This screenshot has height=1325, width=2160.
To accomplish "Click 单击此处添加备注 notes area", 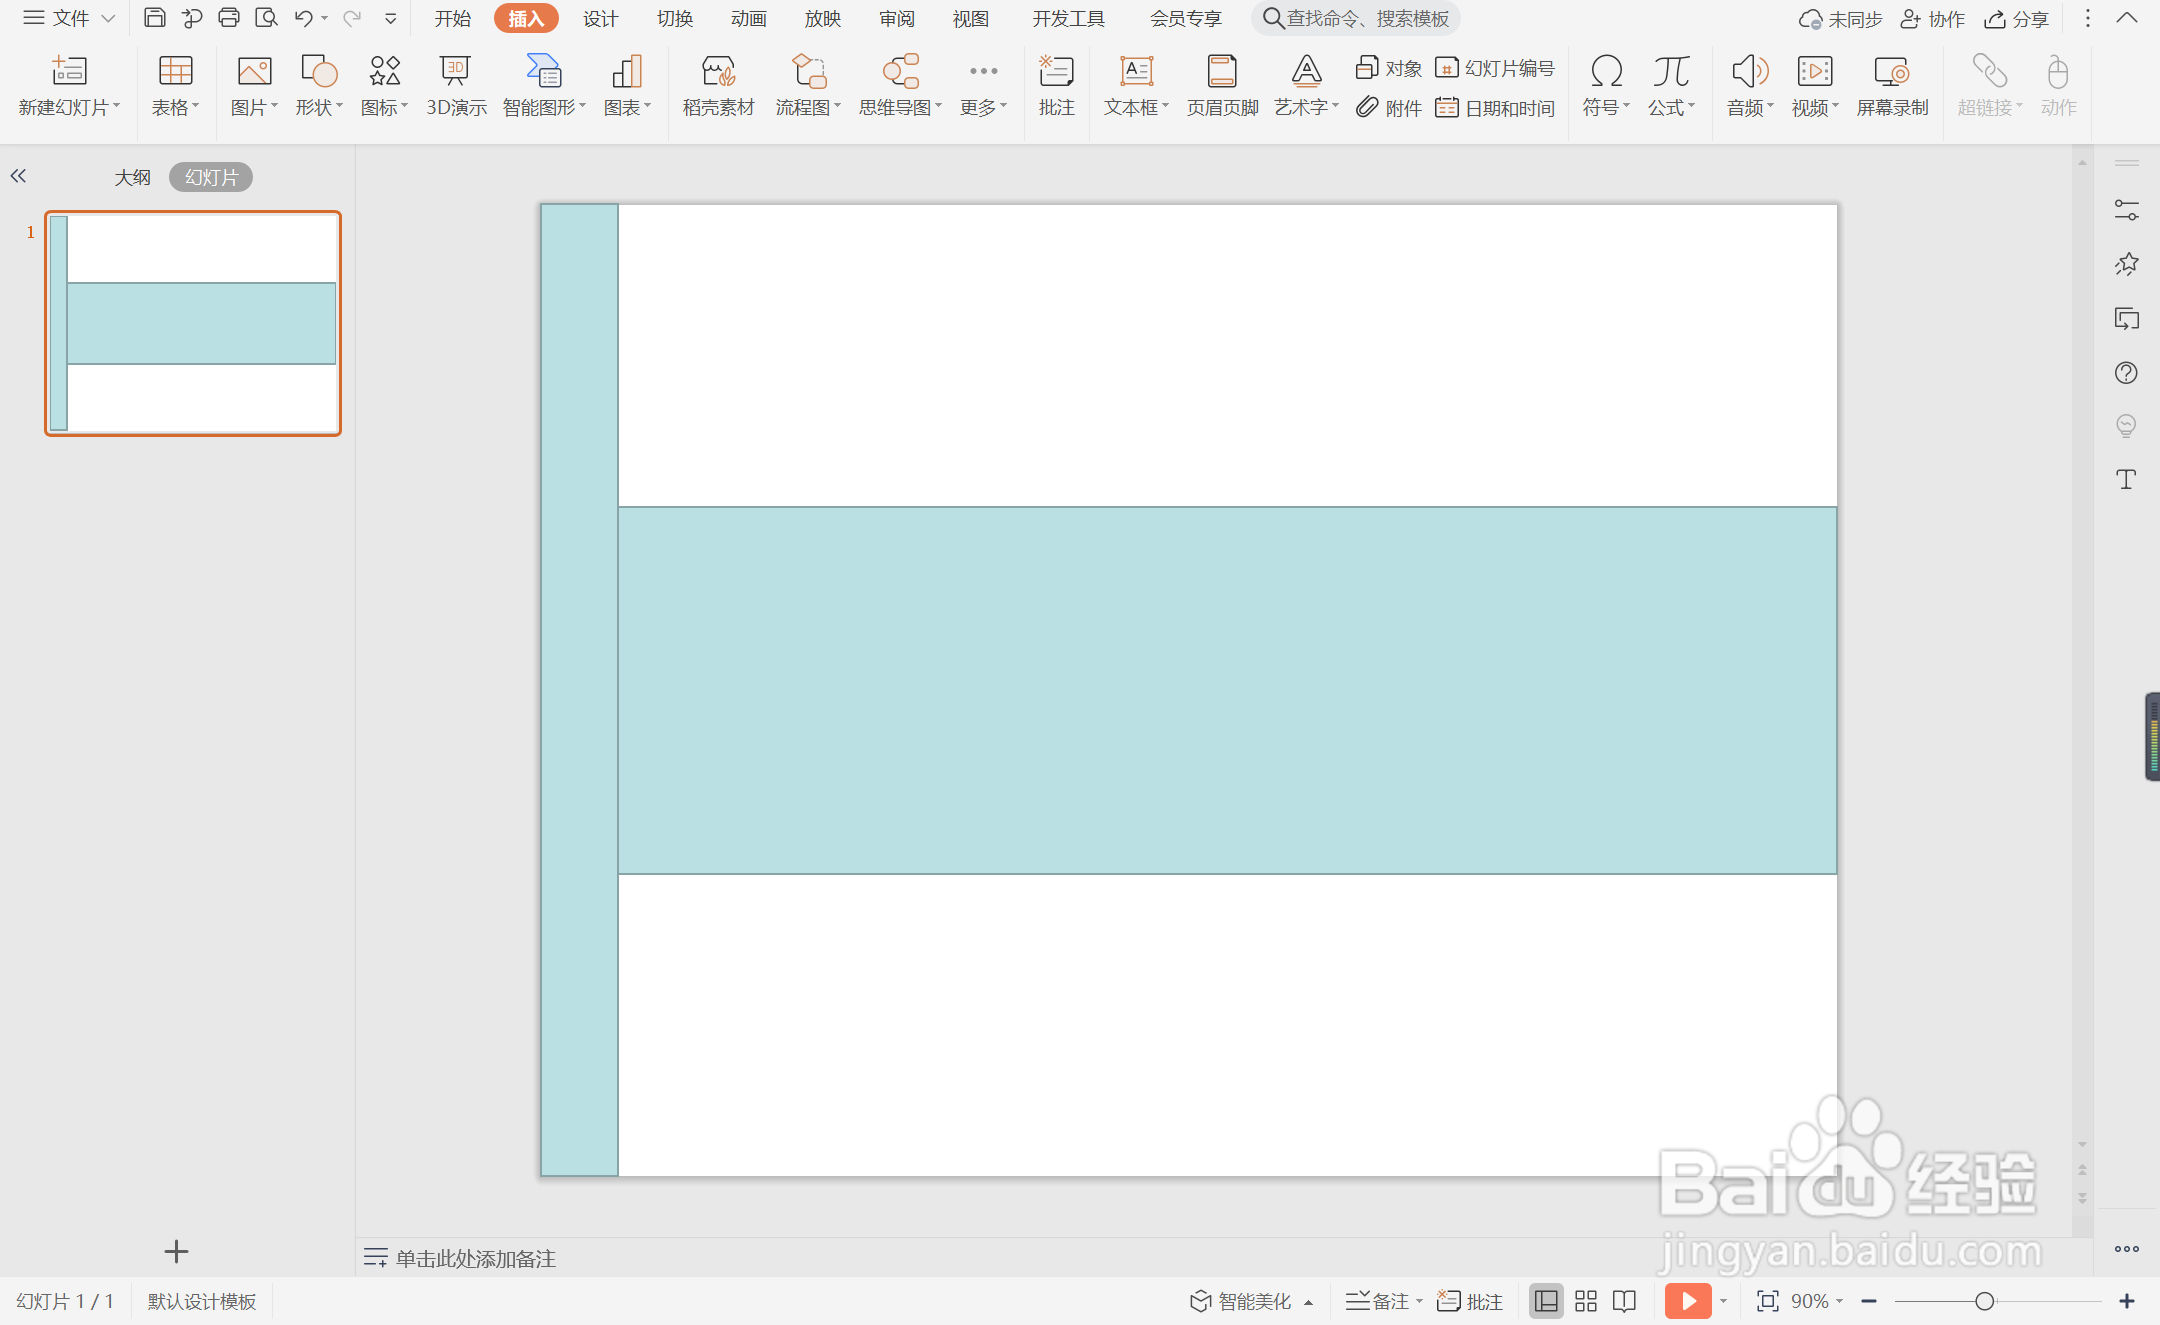I will tap(475, 1258).
